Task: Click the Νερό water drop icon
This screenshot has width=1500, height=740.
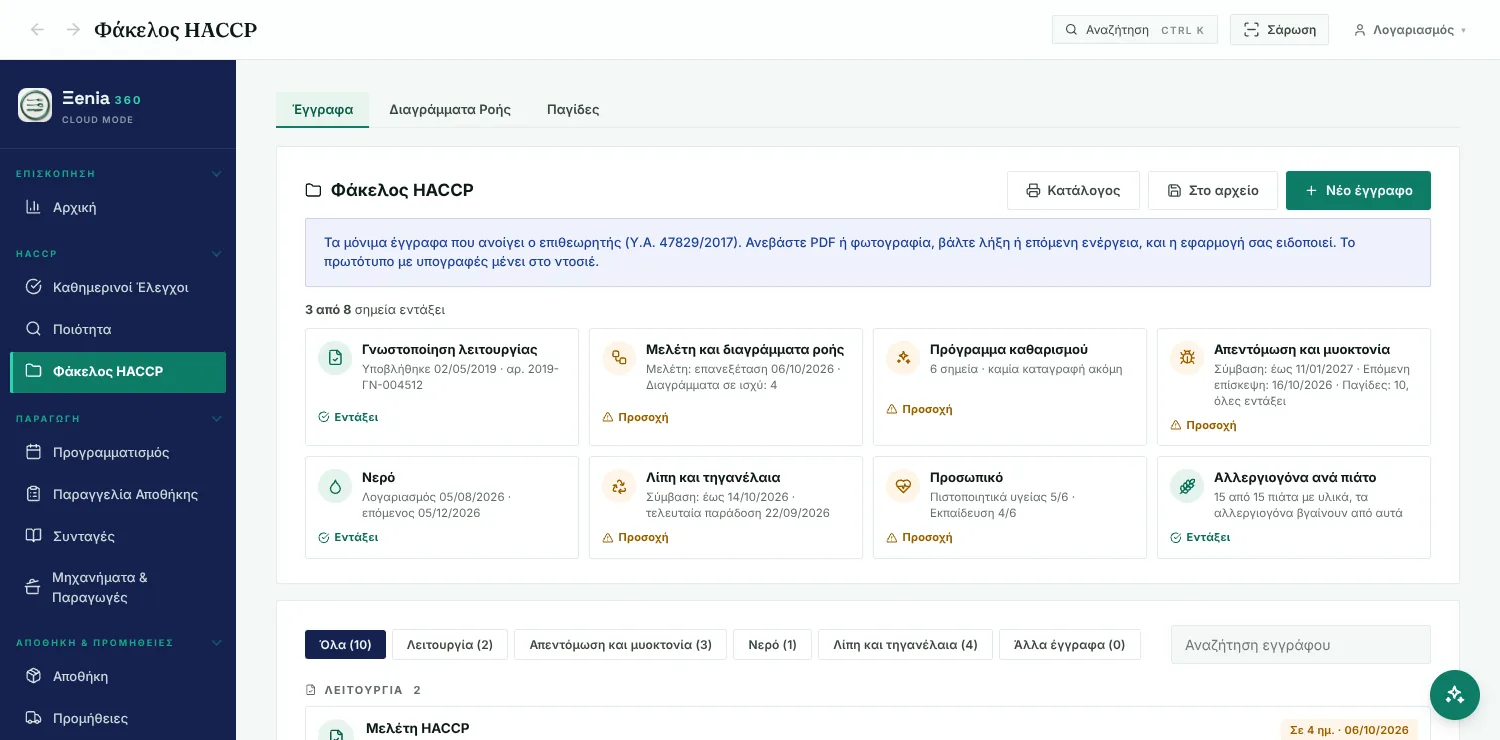Action: (x=335, y=486)
